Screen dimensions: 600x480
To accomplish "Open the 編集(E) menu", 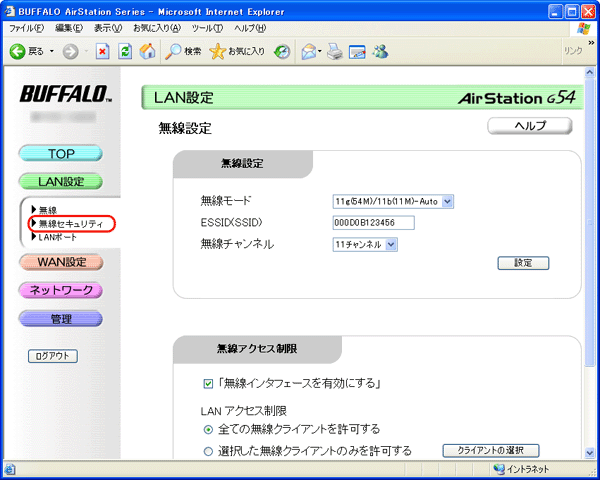I will 69,28.
